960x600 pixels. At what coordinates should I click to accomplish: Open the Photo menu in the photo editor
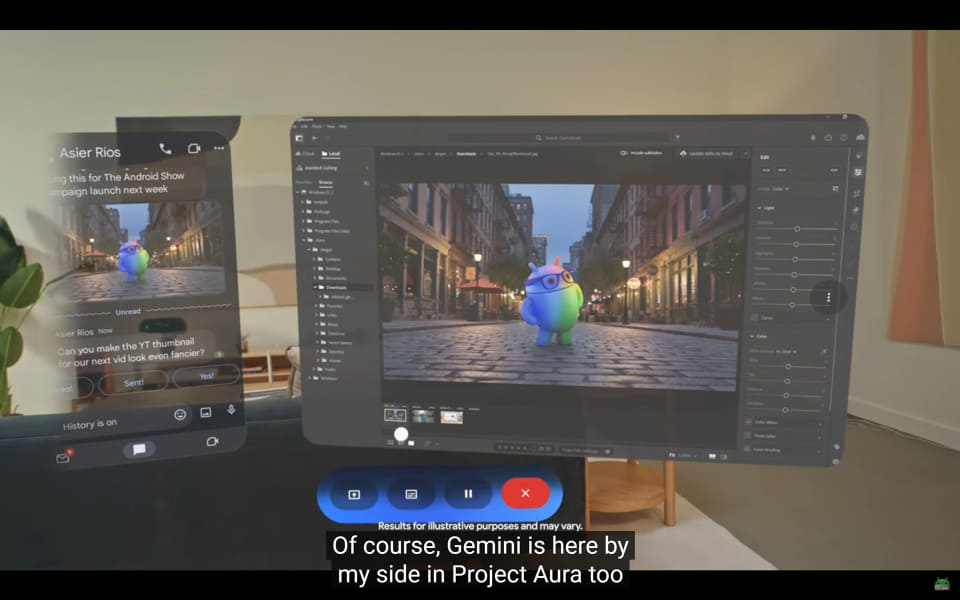coord(317,126)
